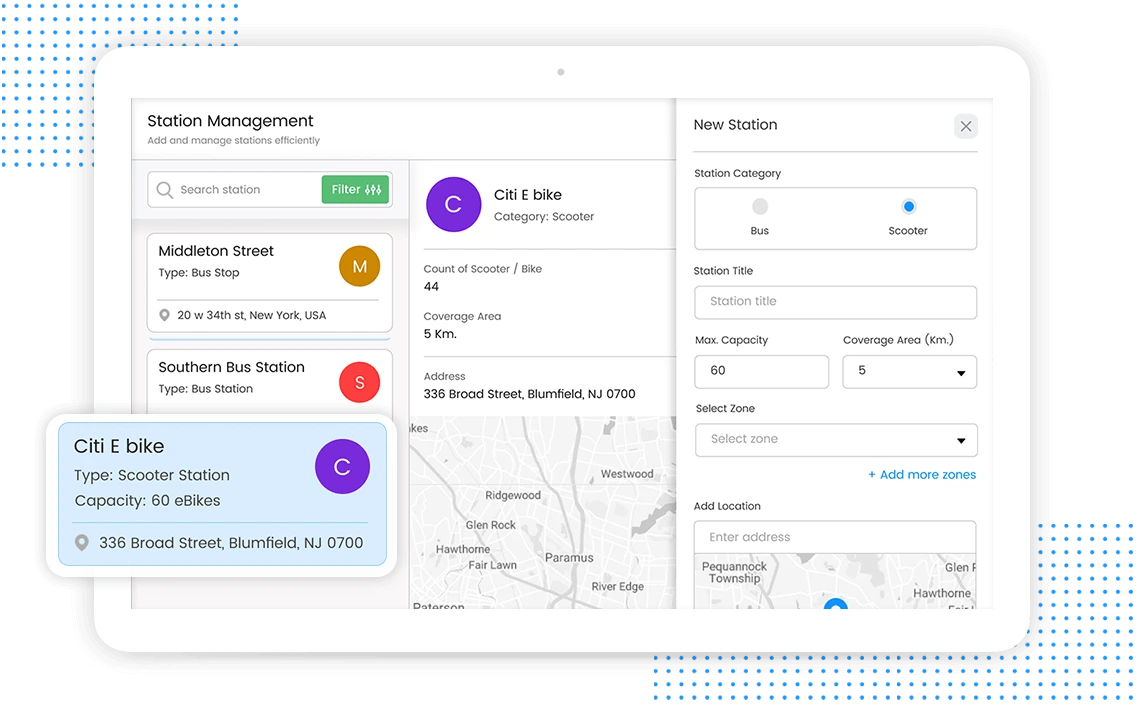The image size is (1142, 710).
Task: Click the Capacity: 60 eBikes text
Action: point(147,501)
